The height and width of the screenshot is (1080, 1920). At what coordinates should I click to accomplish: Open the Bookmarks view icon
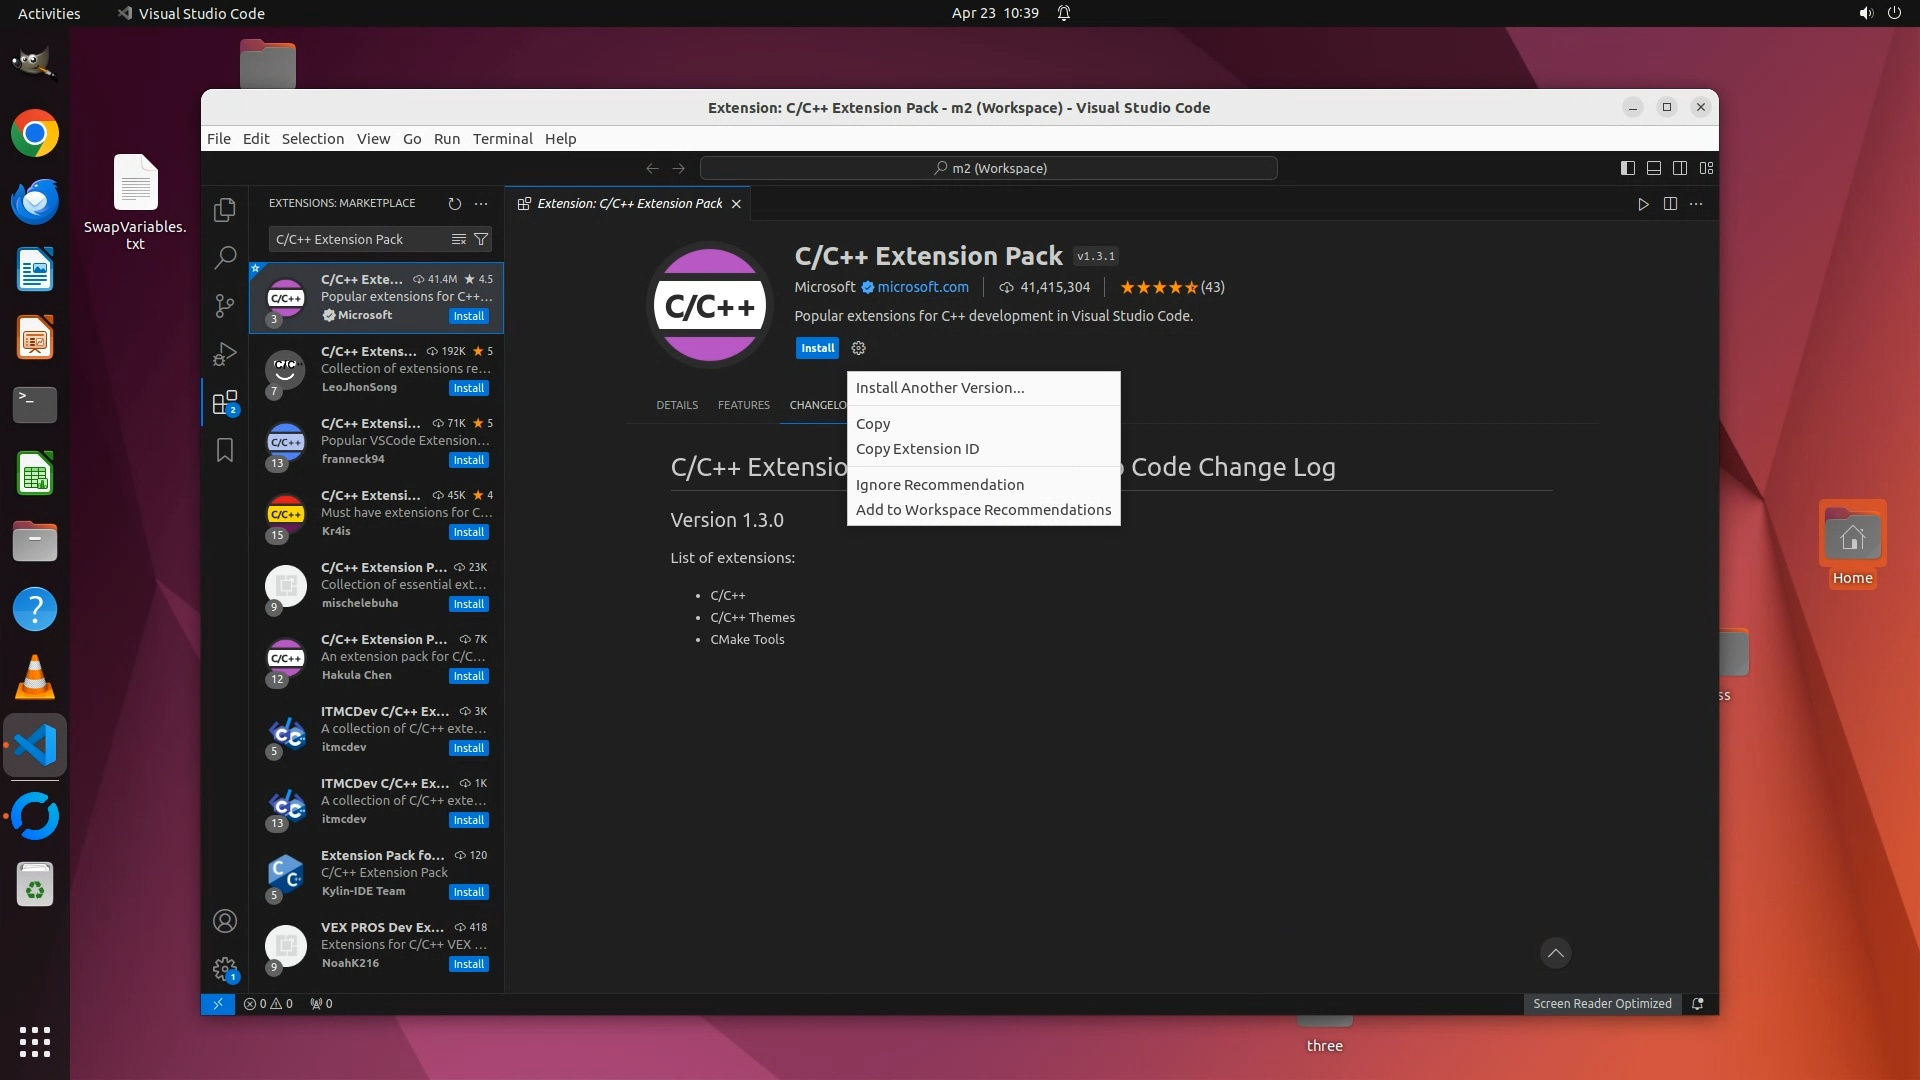(x=225, y=451)
